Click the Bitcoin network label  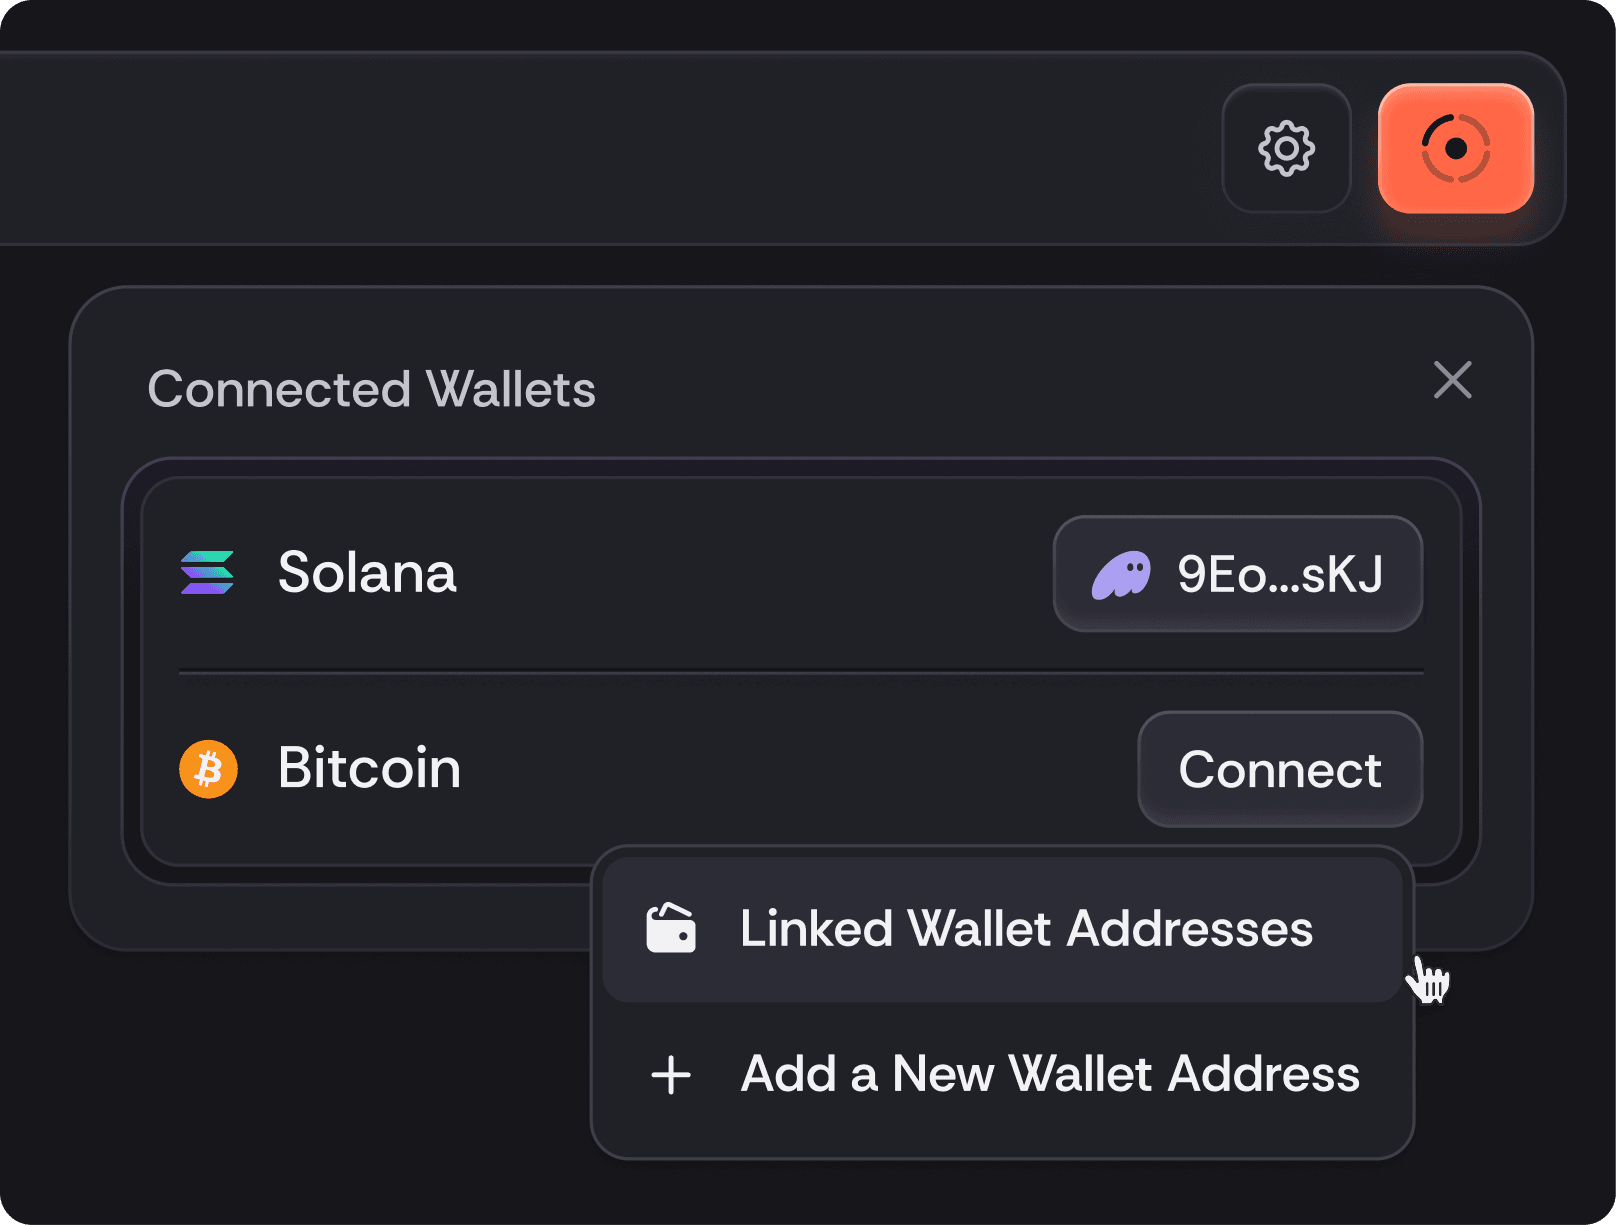[369, 769]
